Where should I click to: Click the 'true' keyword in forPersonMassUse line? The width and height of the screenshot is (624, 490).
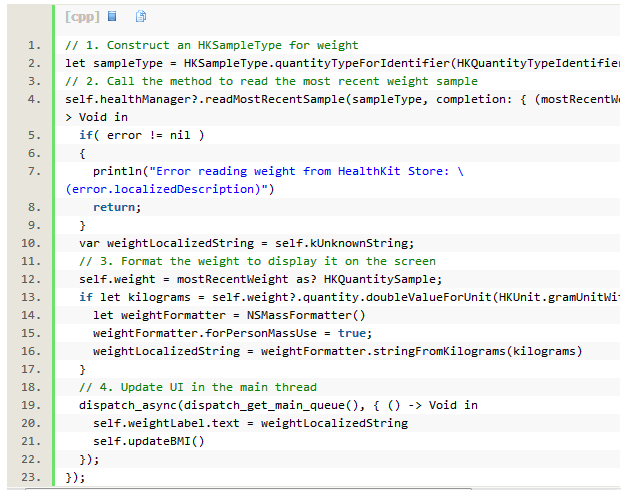coord(350,333)
